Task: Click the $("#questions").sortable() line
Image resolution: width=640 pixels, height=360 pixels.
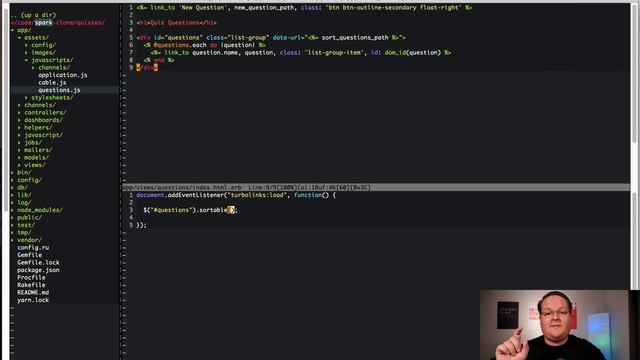Action: click(x=190, y=210)
